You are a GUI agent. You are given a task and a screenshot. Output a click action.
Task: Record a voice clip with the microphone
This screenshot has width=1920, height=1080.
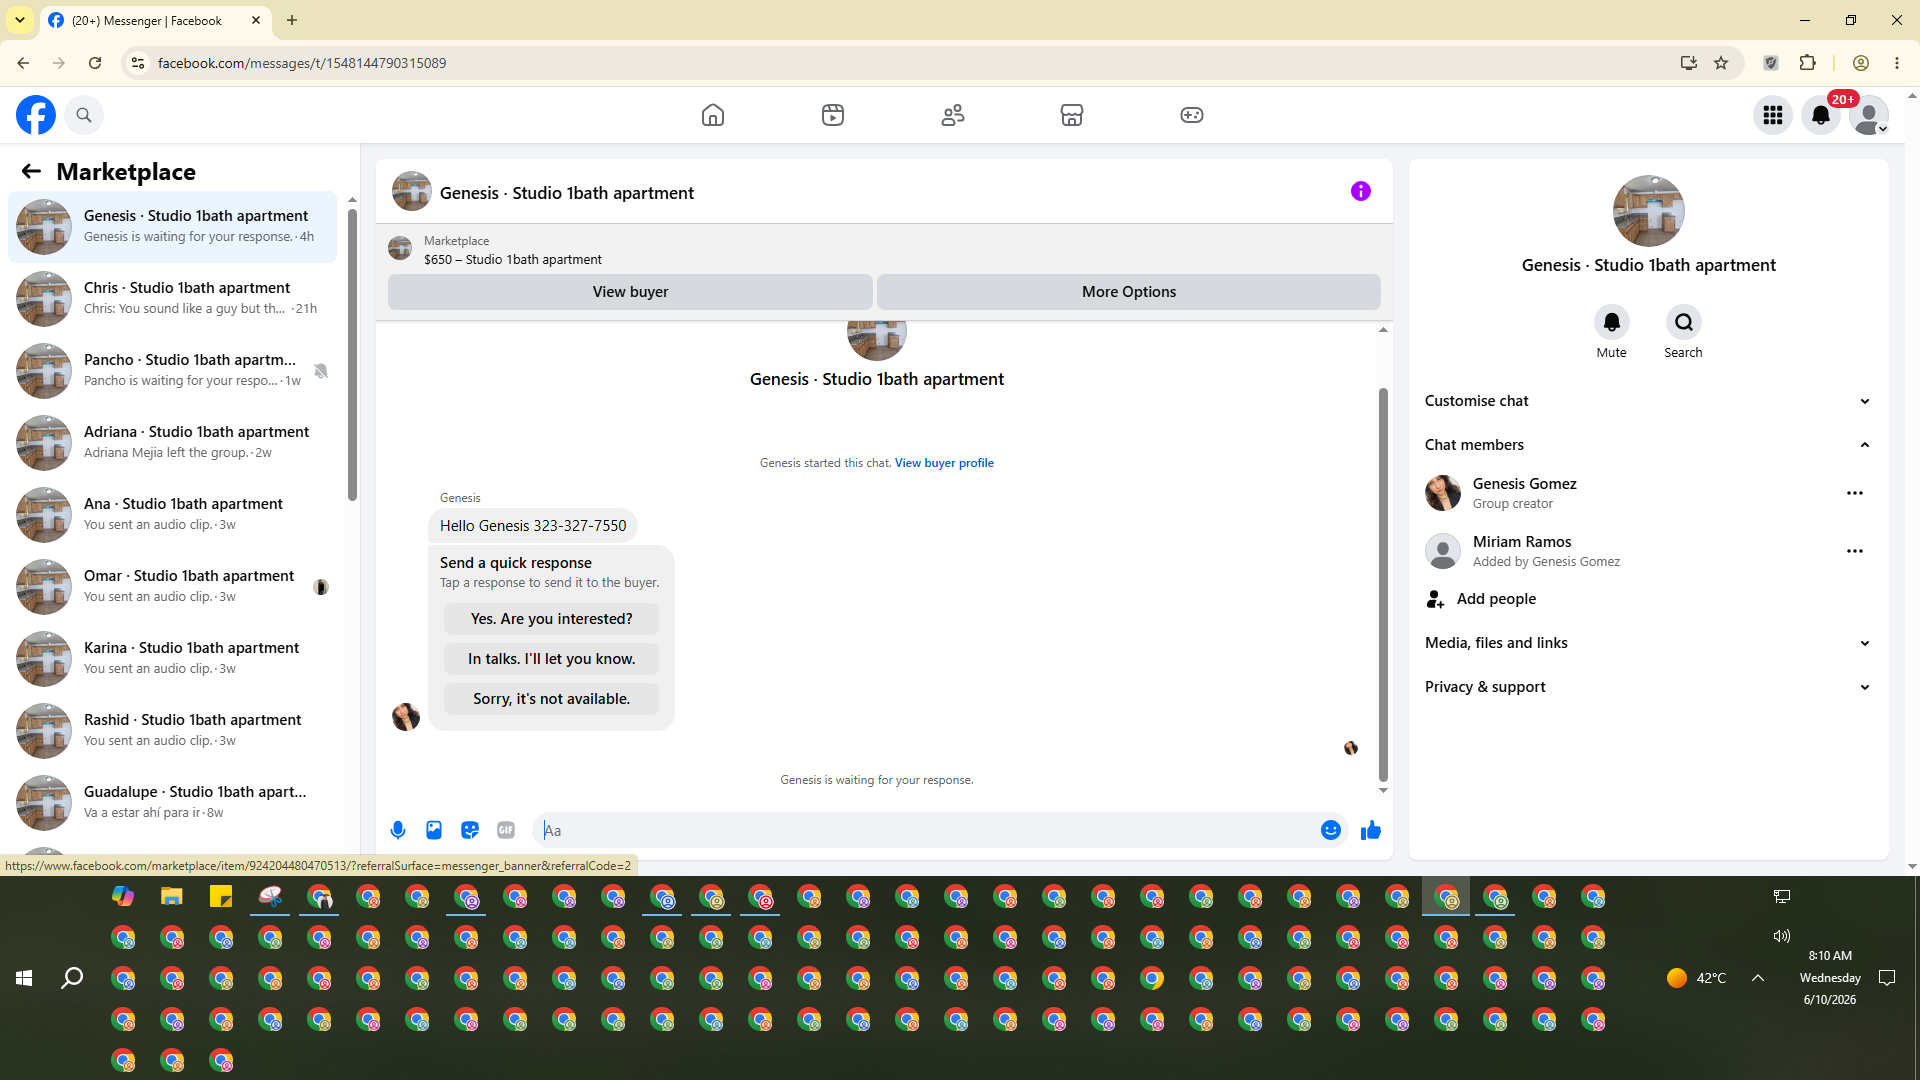[x=398, y=830]
